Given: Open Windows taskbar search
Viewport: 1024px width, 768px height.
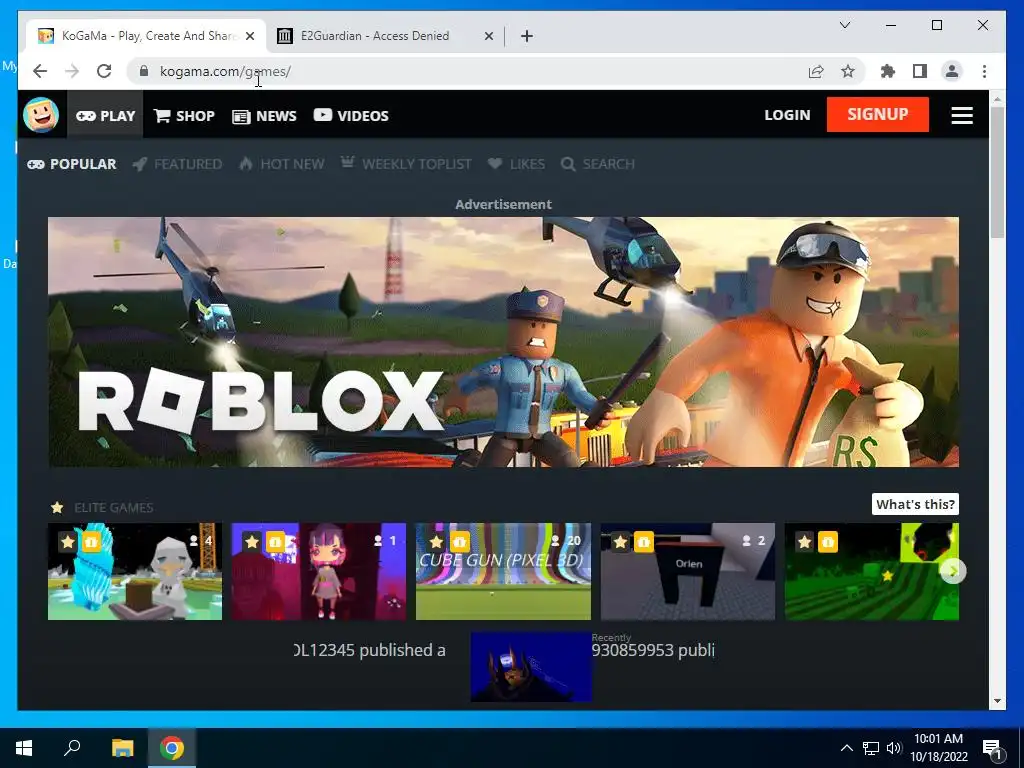Looking at the screenshot, I should coord(72,748).
